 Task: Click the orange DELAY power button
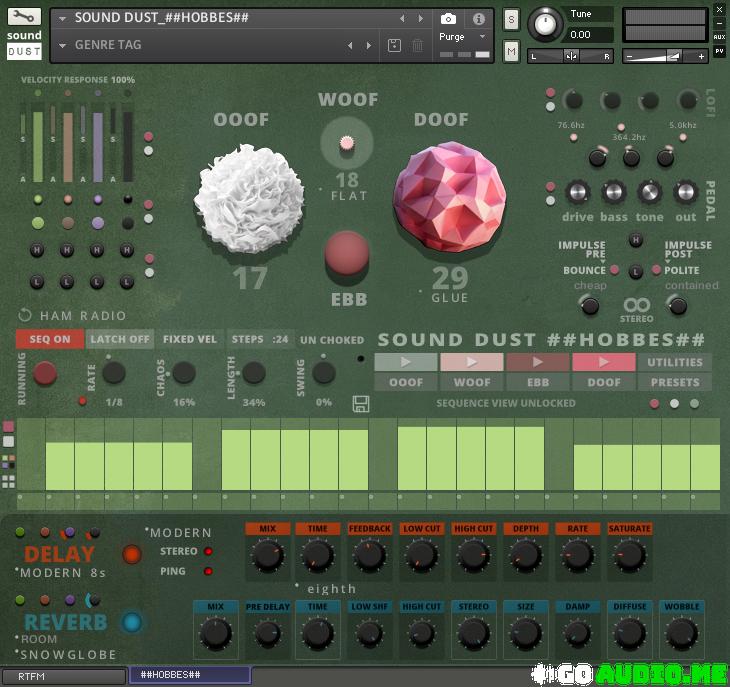point(132,554)
